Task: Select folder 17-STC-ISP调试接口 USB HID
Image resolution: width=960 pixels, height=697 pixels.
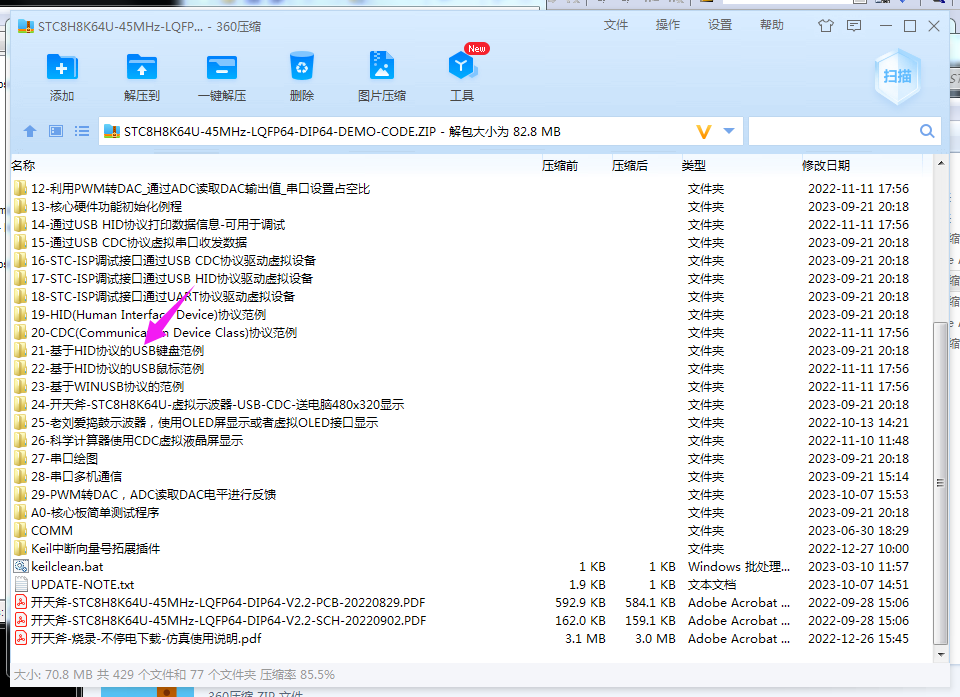Action: (x=172, y=279)
